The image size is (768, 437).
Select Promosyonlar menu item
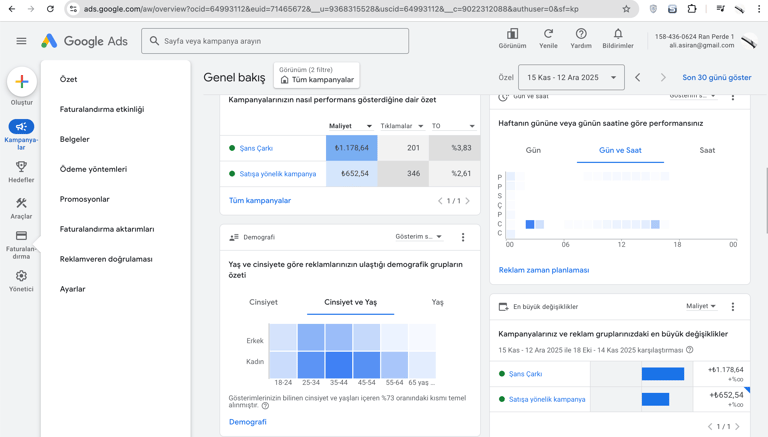pos(84,199)
